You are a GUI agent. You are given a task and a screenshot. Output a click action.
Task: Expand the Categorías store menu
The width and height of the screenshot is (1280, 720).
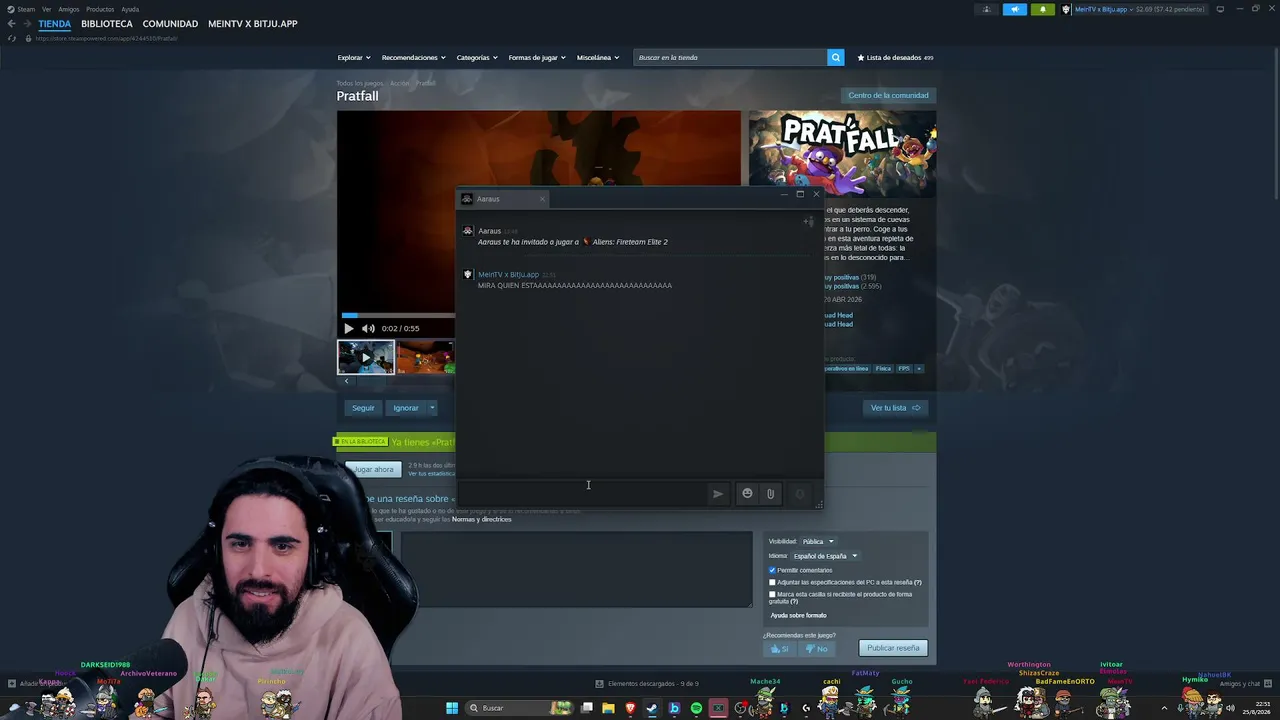pos(478,57)
